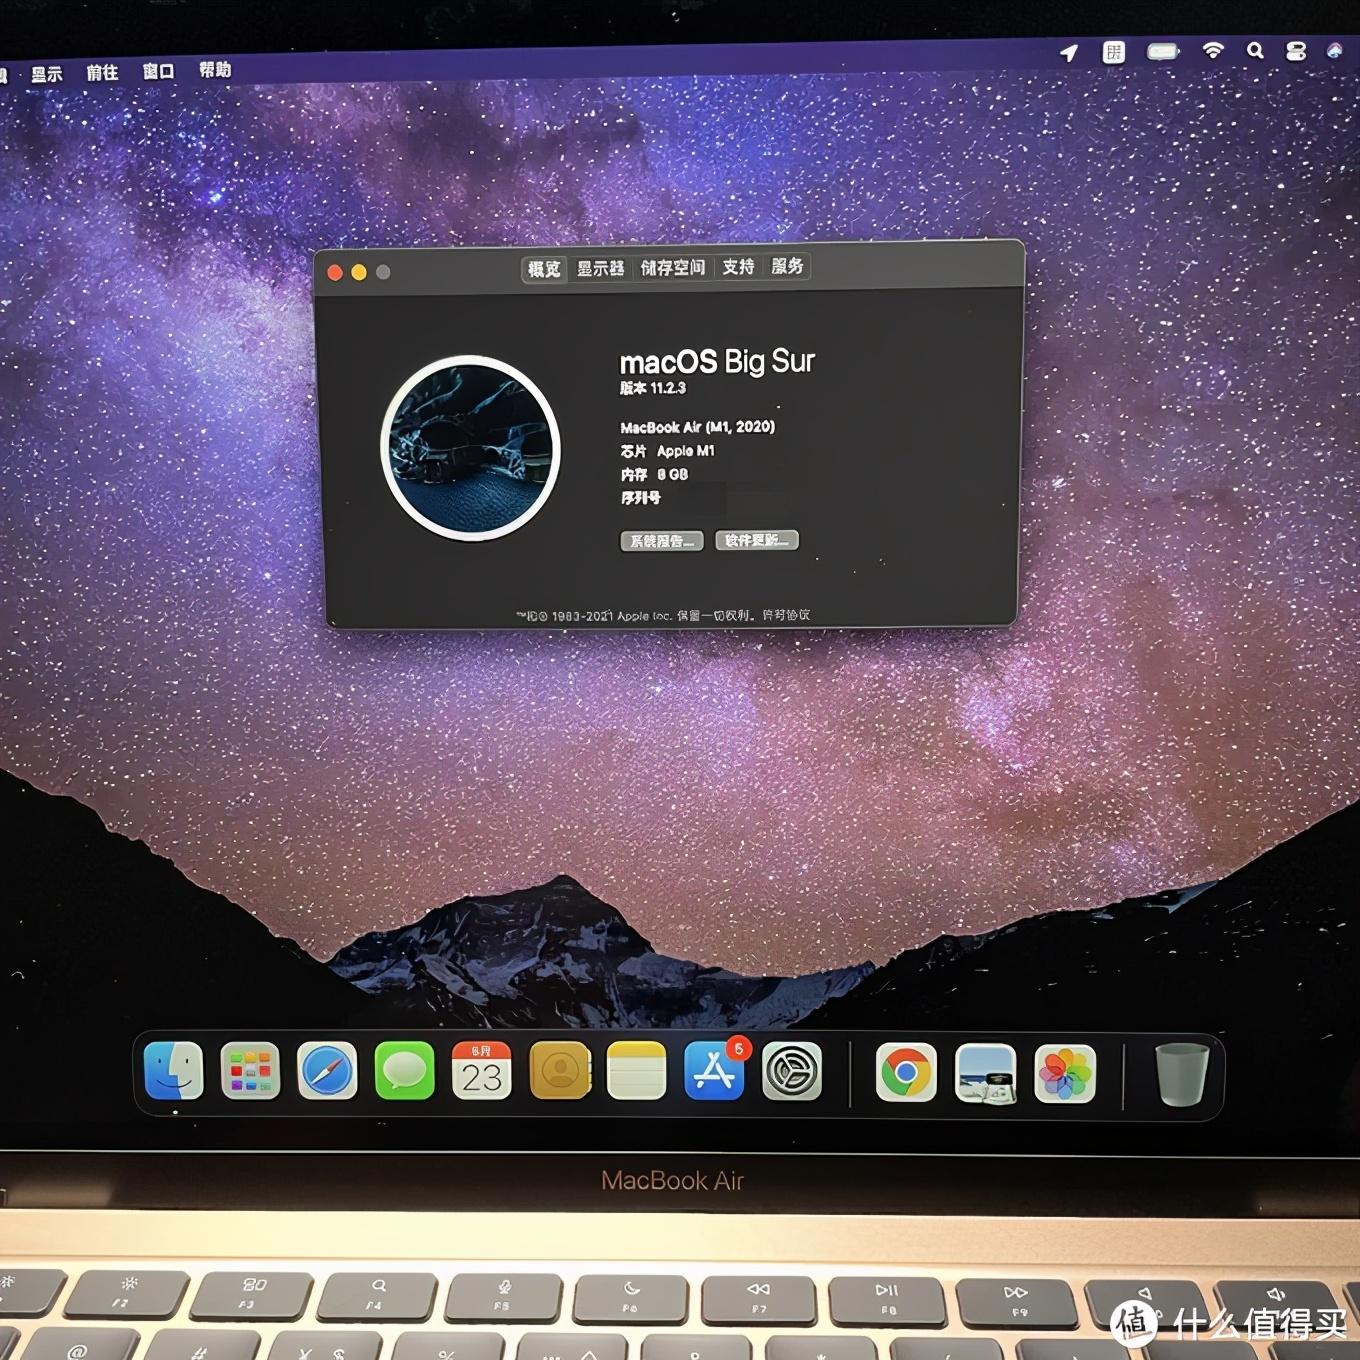The width and height of the screenshot is (1360, 1360).
Task: Open the Contacts app in Dock
Action: coord(559,1071)
